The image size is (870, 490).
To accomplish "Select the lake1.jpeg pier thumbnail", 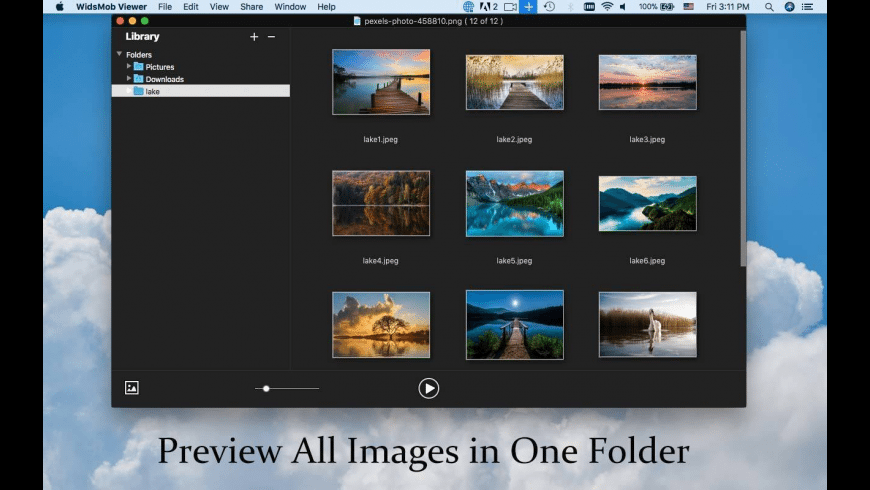I will 381,82.
